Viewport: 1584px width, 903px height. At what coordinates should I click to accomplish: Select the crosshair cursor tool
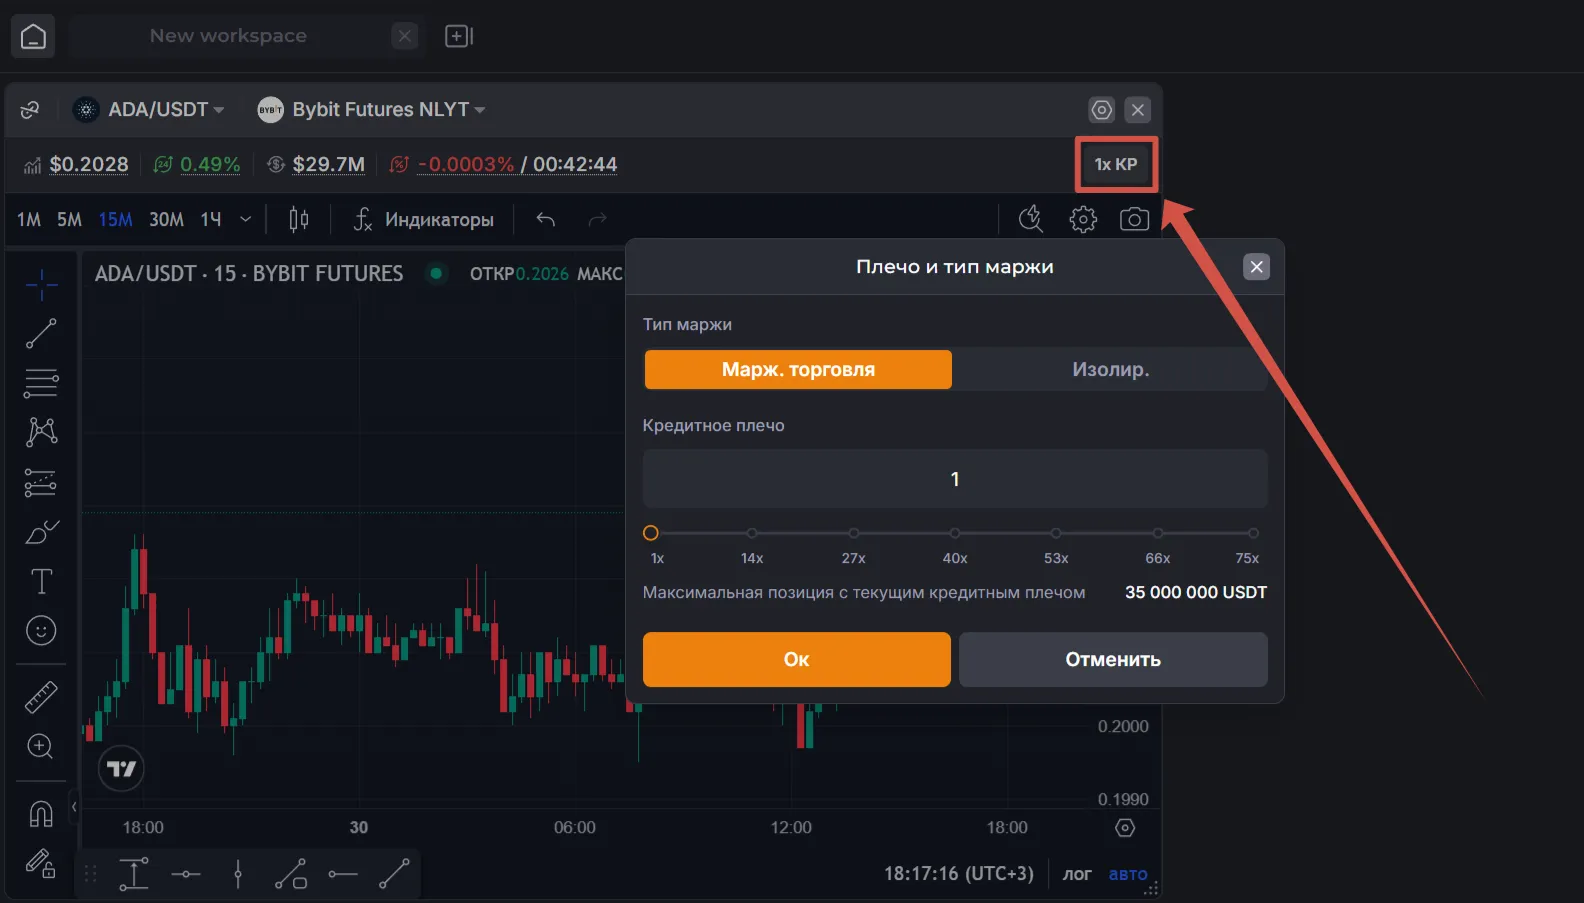click(x=41, y=285)
